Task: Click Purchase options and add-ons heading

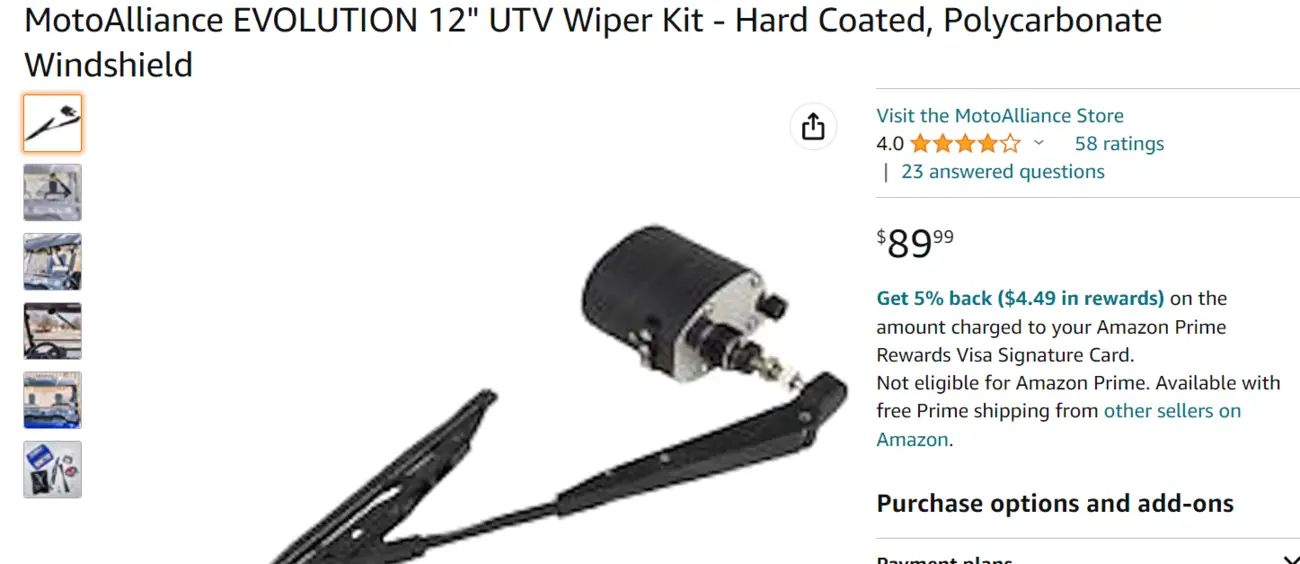Action: coord(1055,503)
